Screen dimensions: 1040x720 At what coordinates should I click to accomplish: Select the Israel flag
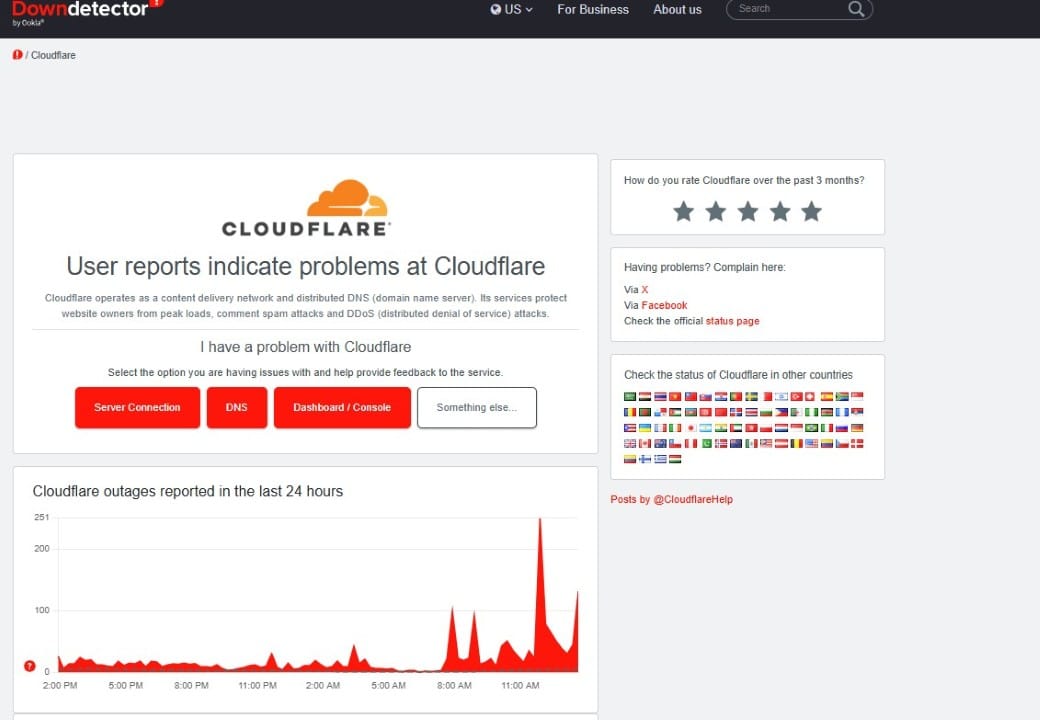781,396
